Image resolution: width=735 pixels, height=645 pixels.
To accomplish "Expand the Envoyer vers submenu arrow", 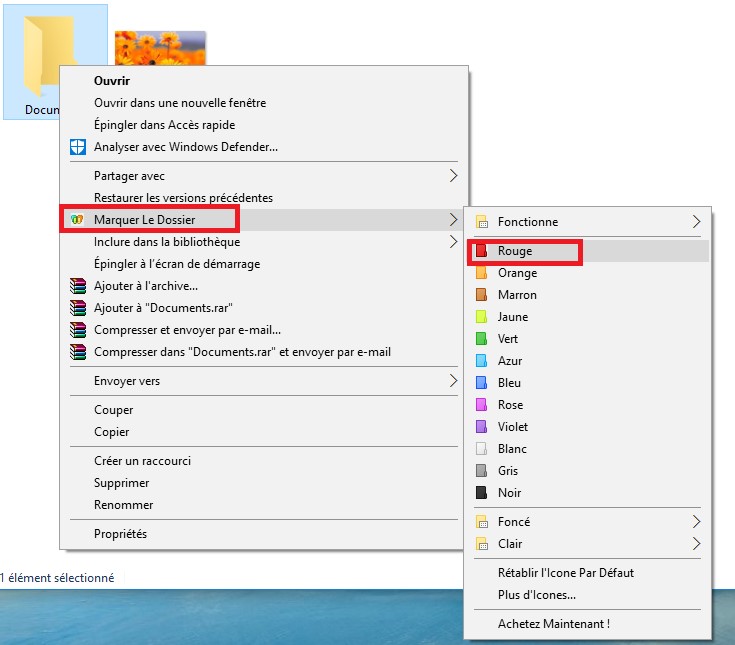I will 452,381.
